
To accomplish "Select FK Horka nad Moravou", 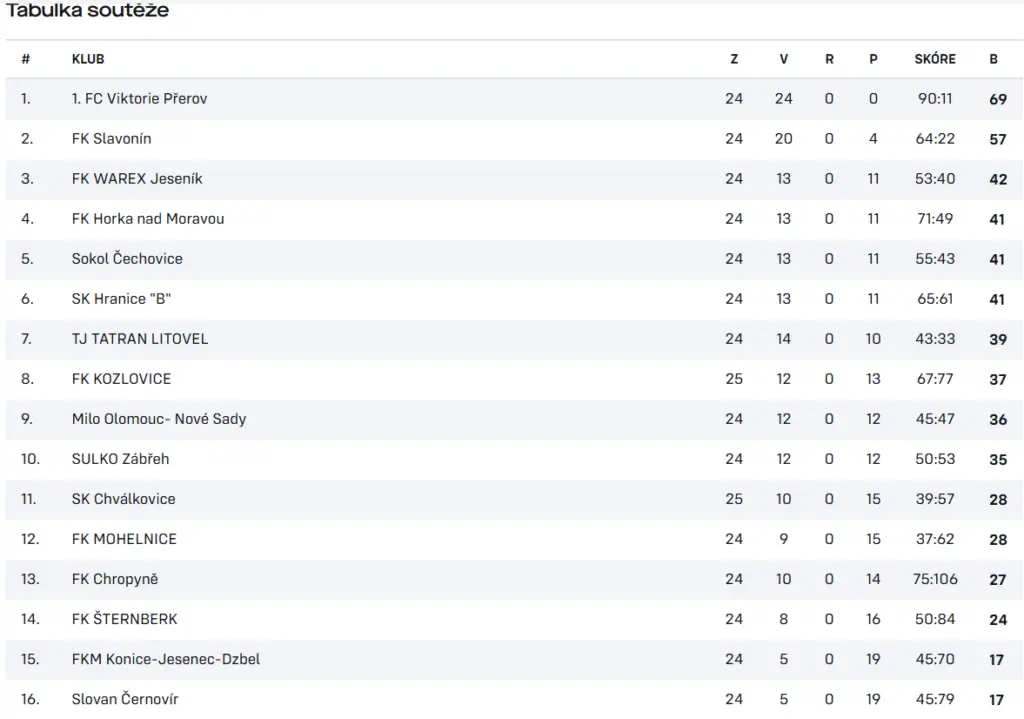I will (x=148, y=219).
